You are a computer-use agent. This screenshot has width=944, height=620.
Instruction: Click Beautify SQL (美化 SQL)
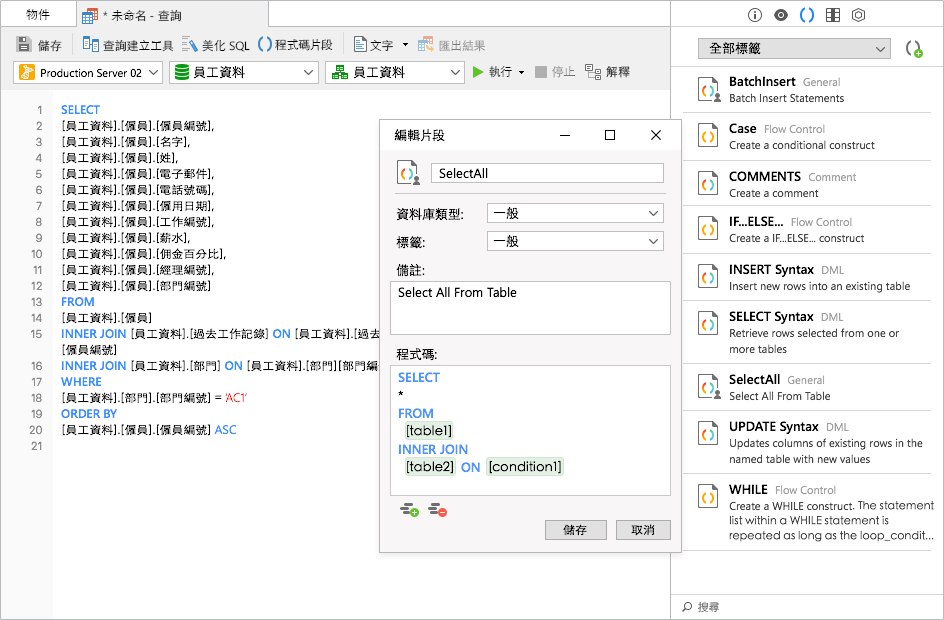point(216,45)
